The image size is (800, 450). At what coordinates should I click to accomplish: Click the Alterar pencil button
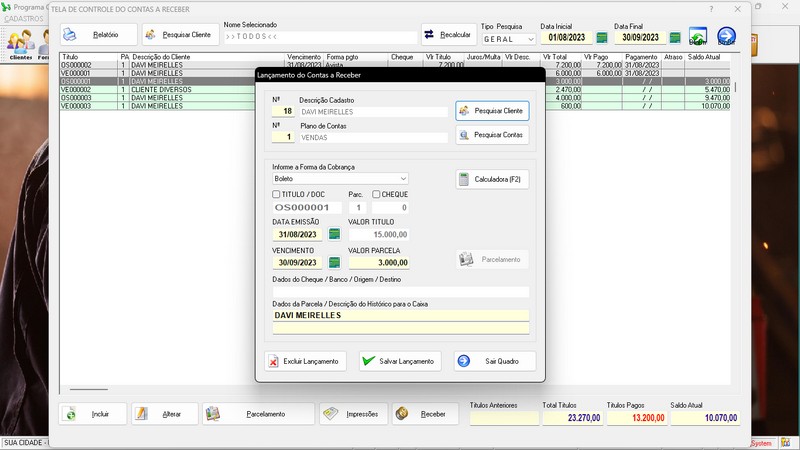165,414
